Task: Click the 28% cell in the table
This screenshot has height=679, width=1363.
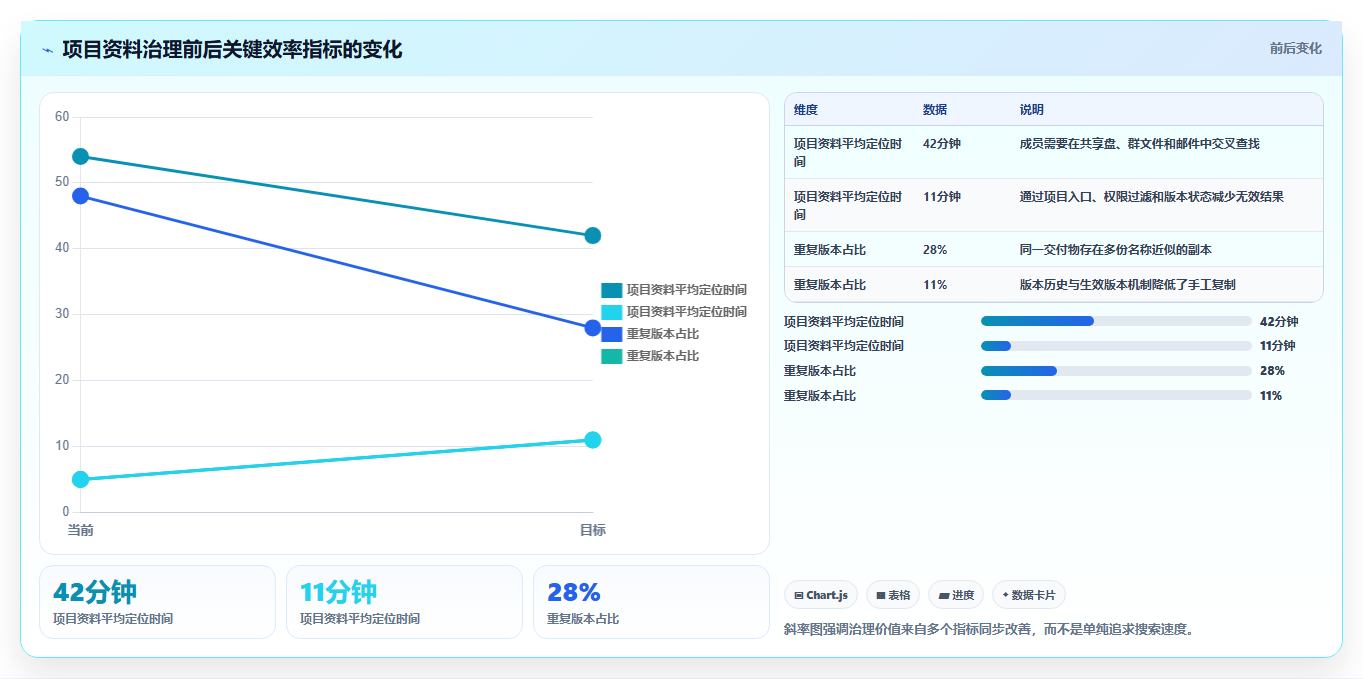Action: coord(935,250)
